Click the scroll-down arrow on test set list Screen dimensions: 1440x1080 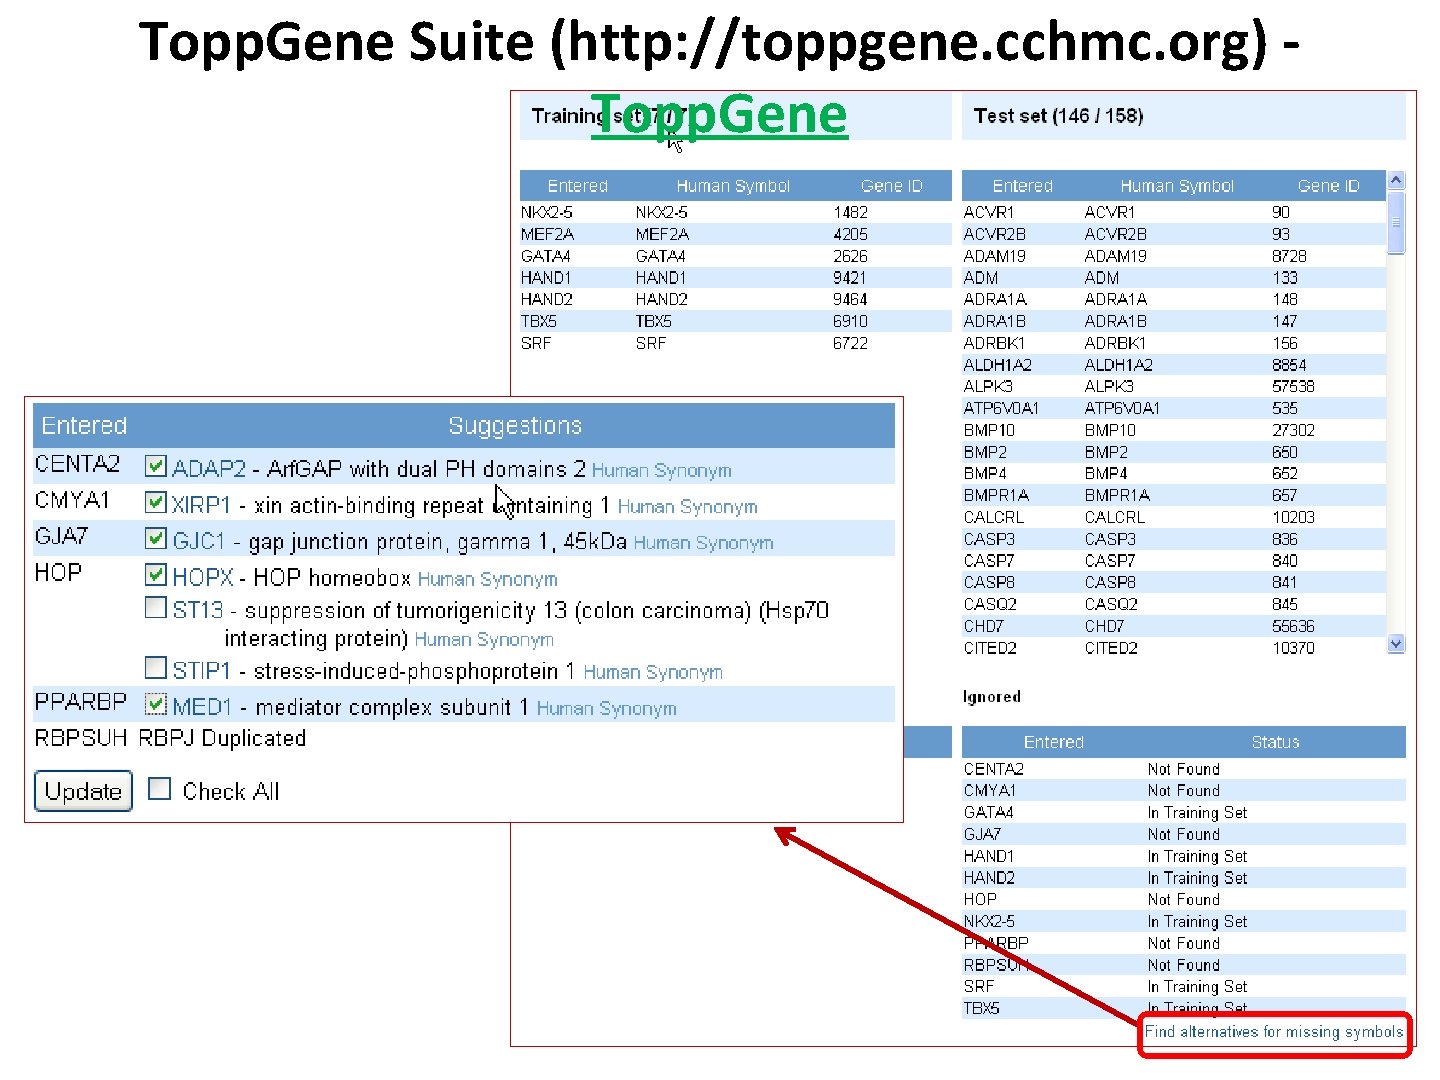pyautogui.click(x=1396, y=644)
